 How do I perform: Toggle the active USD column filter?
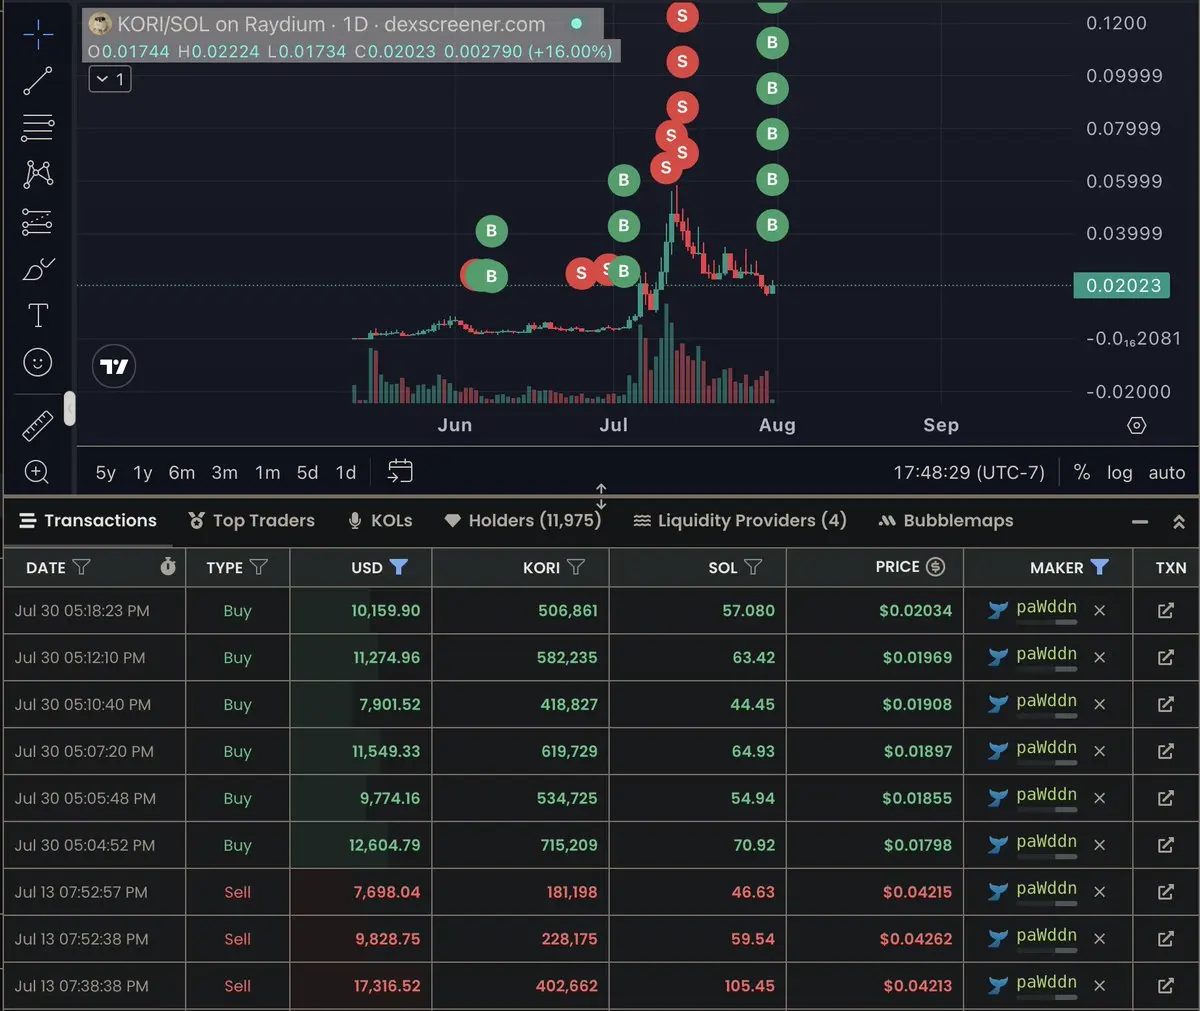[399, 567]
